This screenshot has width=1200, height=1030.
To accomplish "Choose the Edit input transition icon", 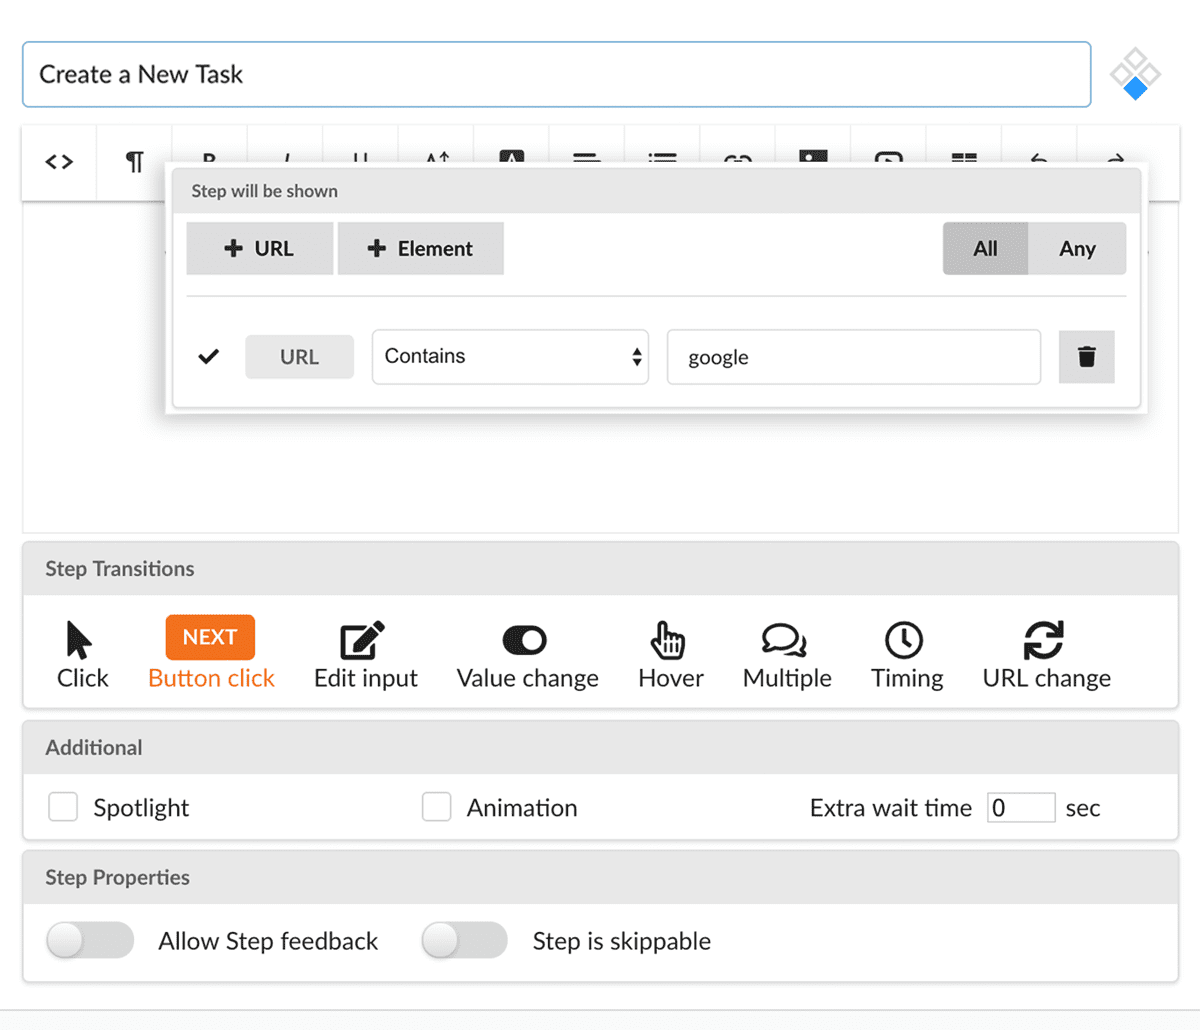I will point(362,640).
